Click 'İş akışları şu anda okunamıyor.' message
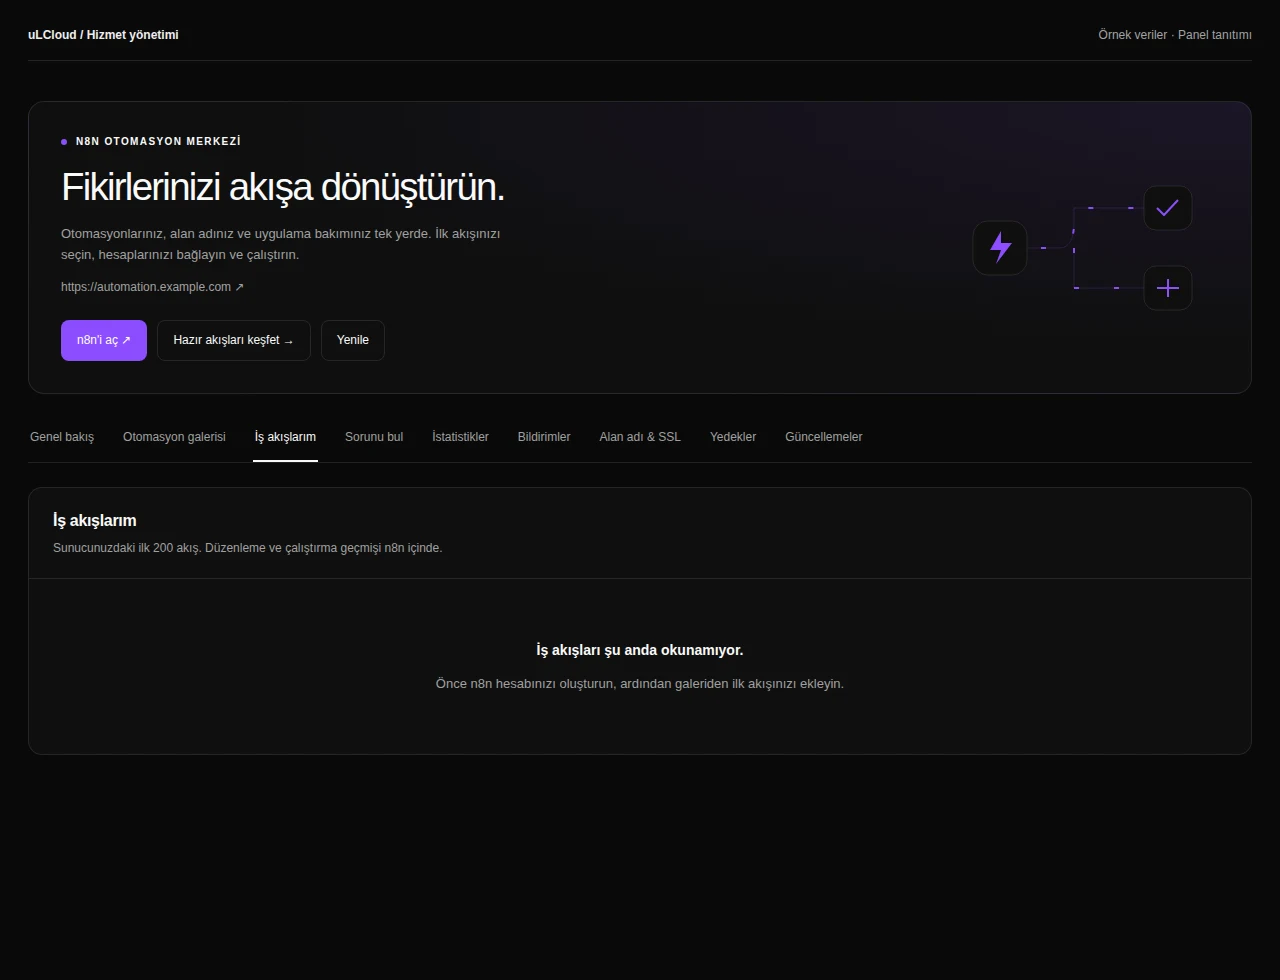 640,650
